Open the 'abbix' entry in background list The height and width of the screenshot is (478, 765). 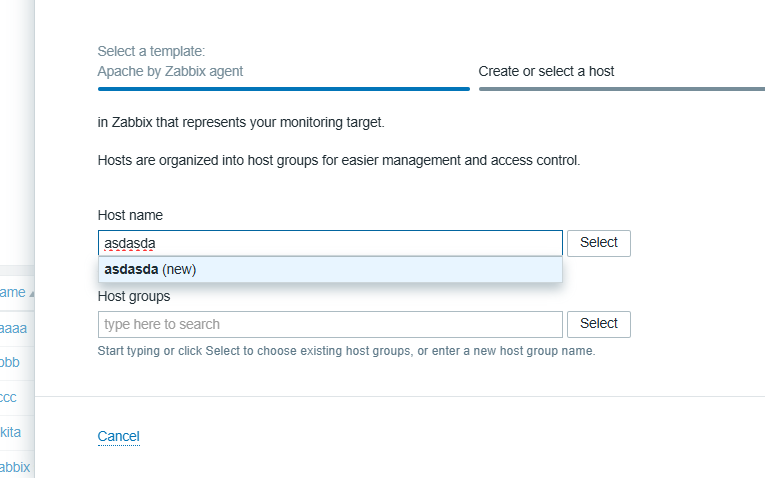[15, 467]
